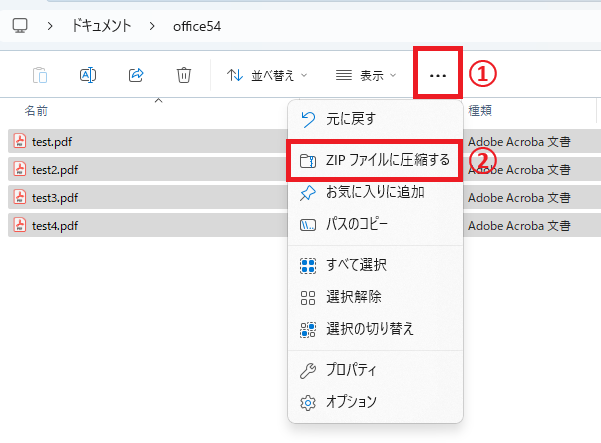The image size is (601, 443).
Task: Open プロパティ from the menu
Action: point(375,370)
